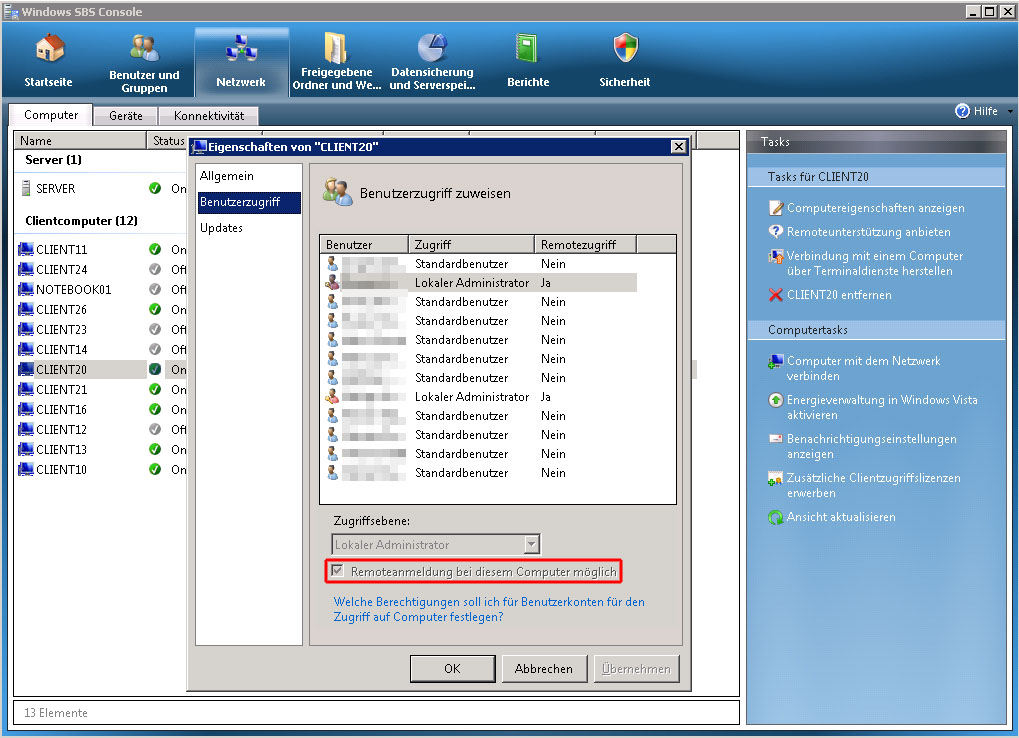The image size is (1019, 738).
Task: Switch to the Konnektivität tab
Action: 209,116
